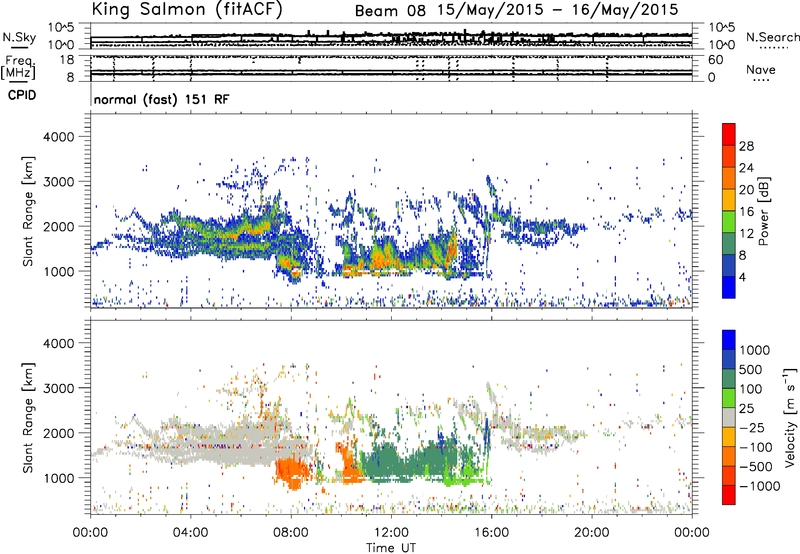
Task: Click the red segment of the Power colorbar
Action: [x=729, y=134]
